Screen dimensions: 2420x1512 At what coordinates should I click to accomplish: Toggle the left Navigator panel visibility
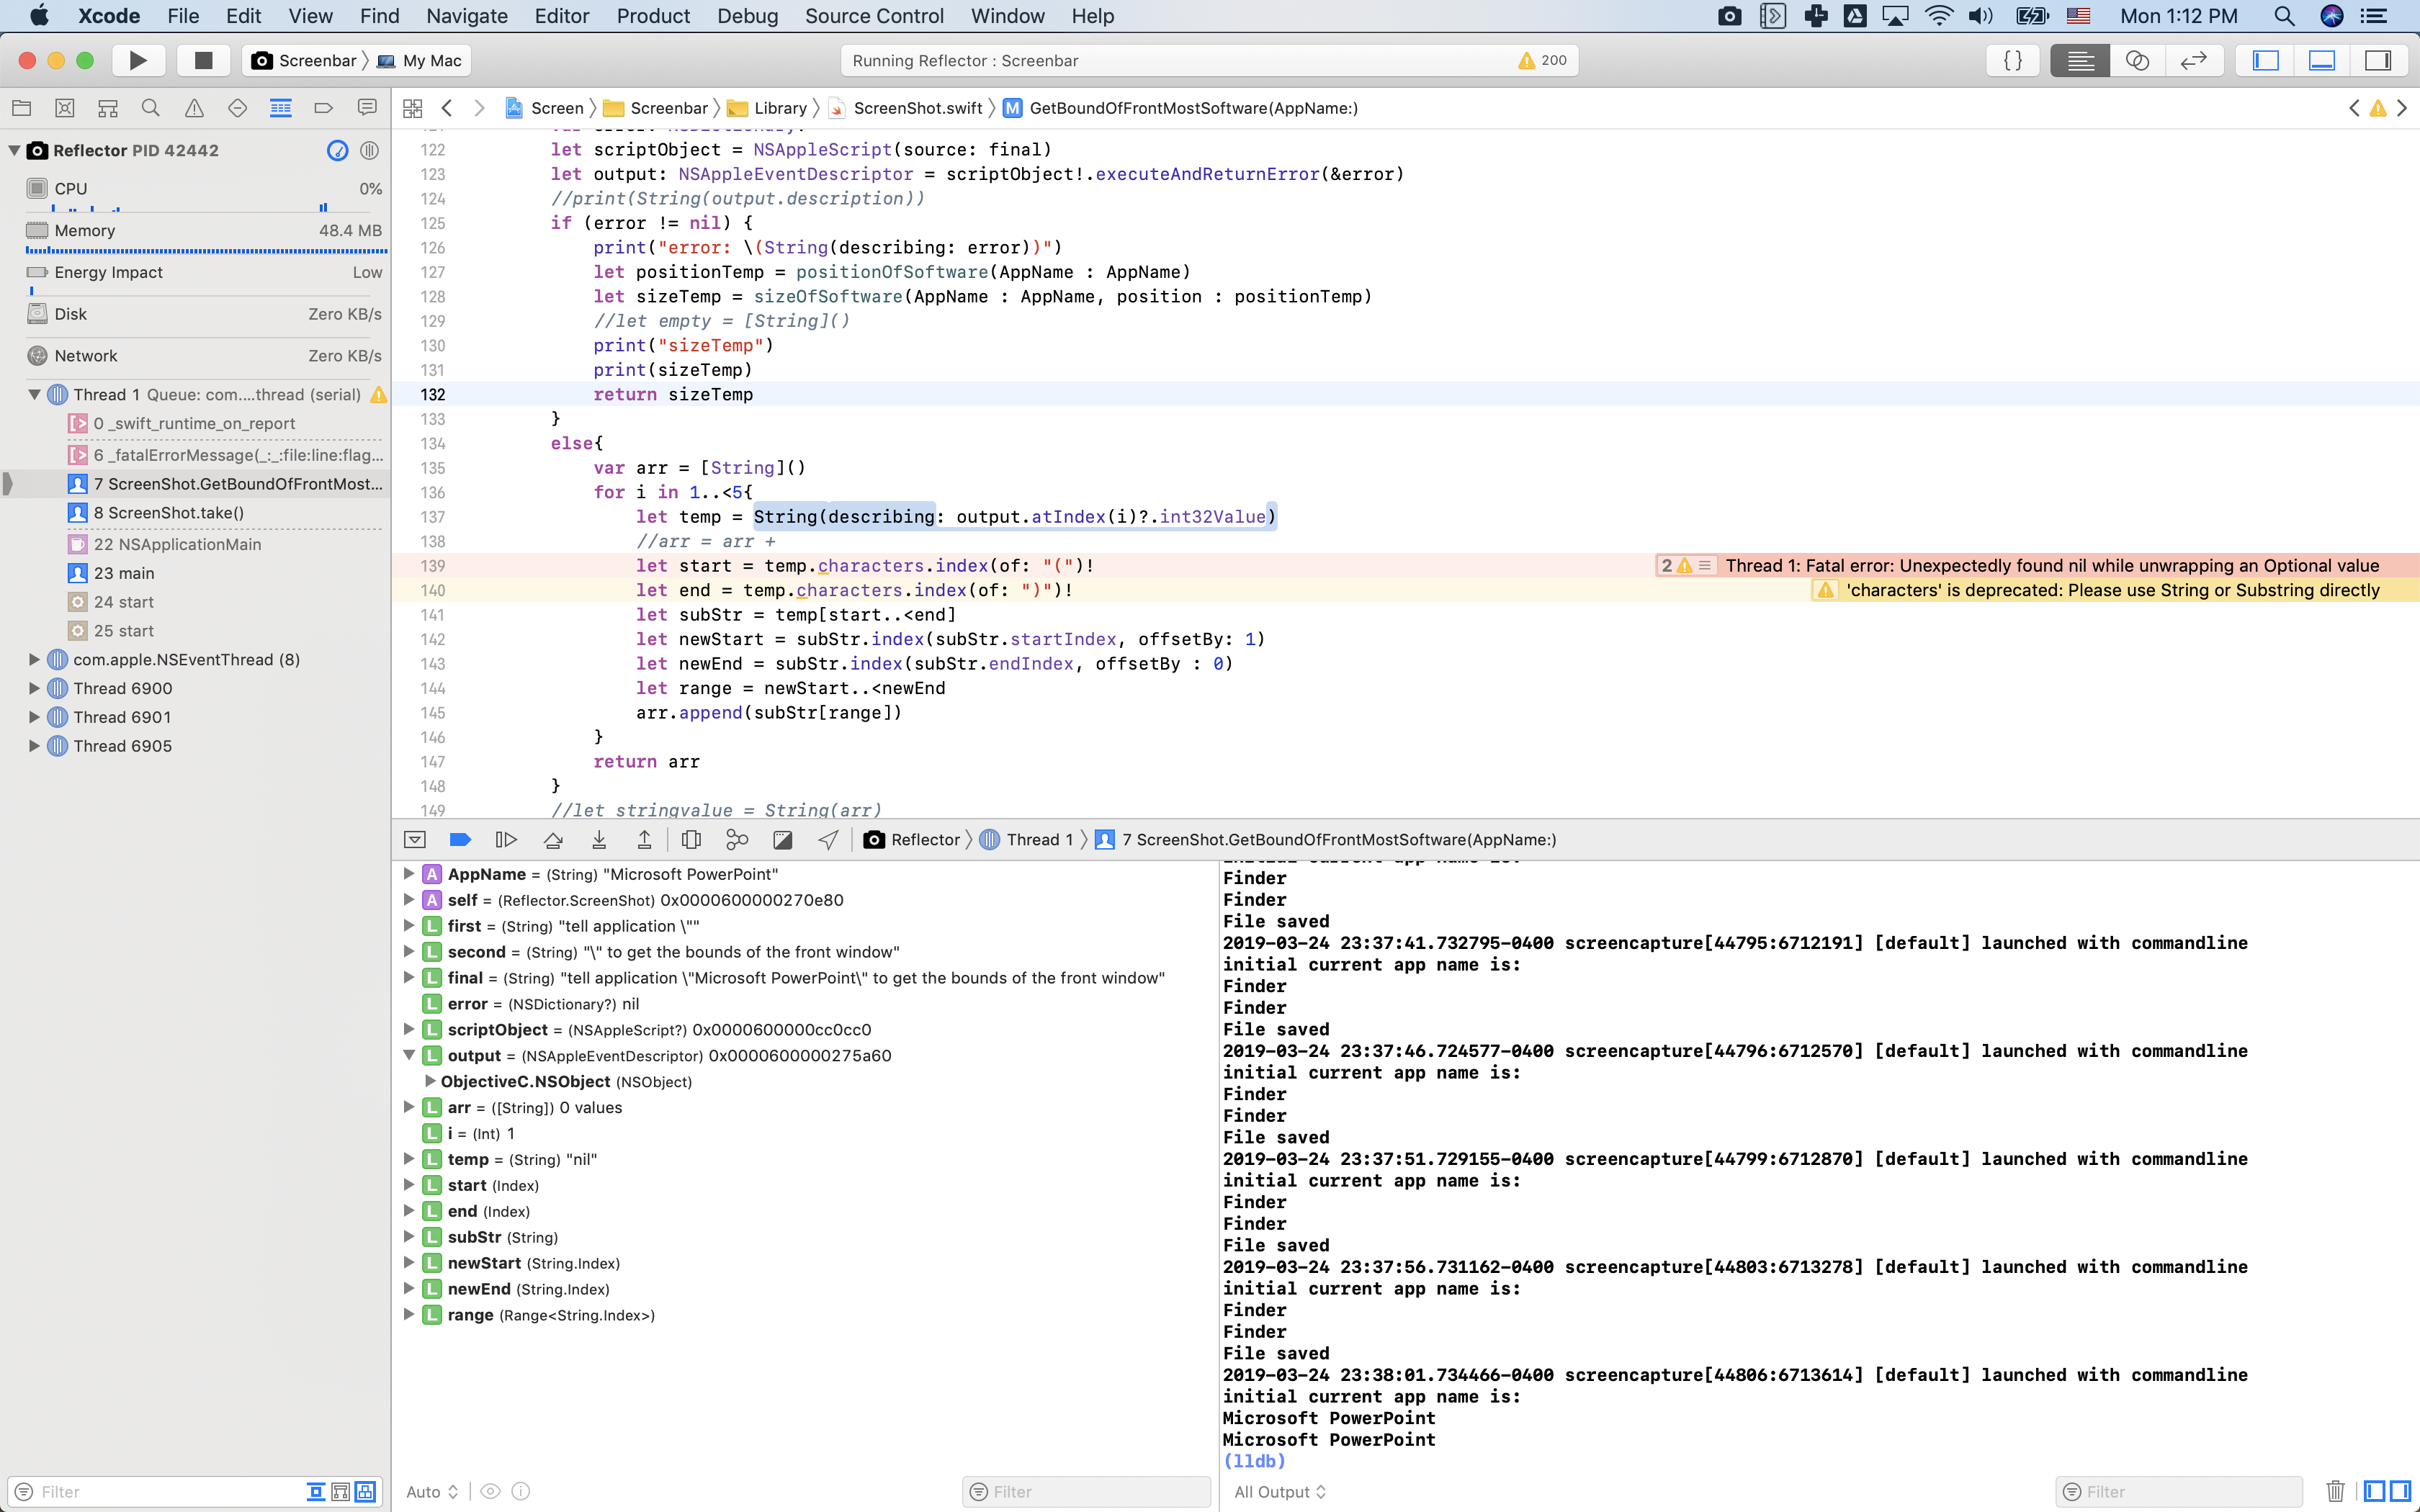pyautogui.click(x=2266, y=60)
